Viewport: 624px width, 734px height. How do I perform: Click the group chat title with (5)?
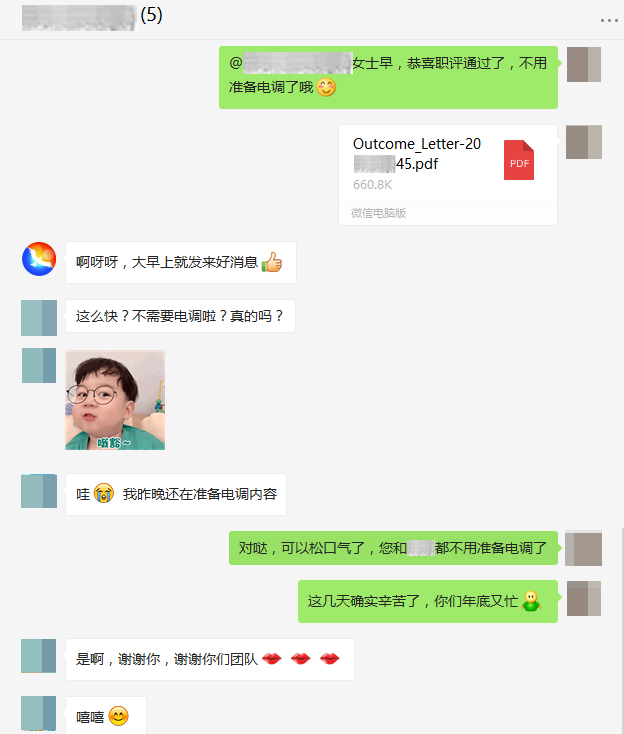tap(92, 16)
